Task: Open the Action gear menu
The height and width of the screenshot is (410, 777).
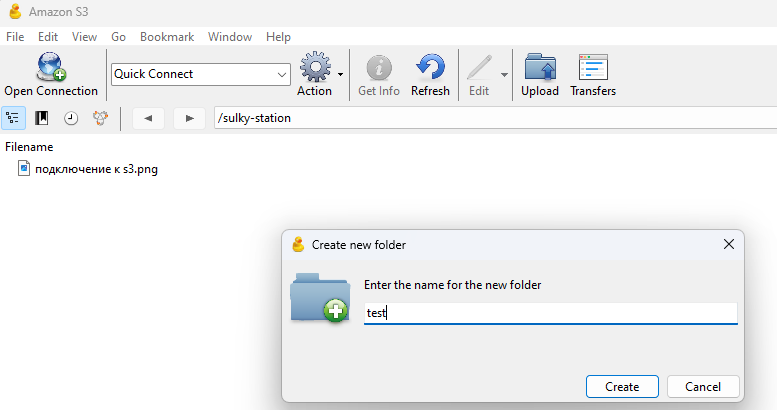Action: (x=314, y=68)
